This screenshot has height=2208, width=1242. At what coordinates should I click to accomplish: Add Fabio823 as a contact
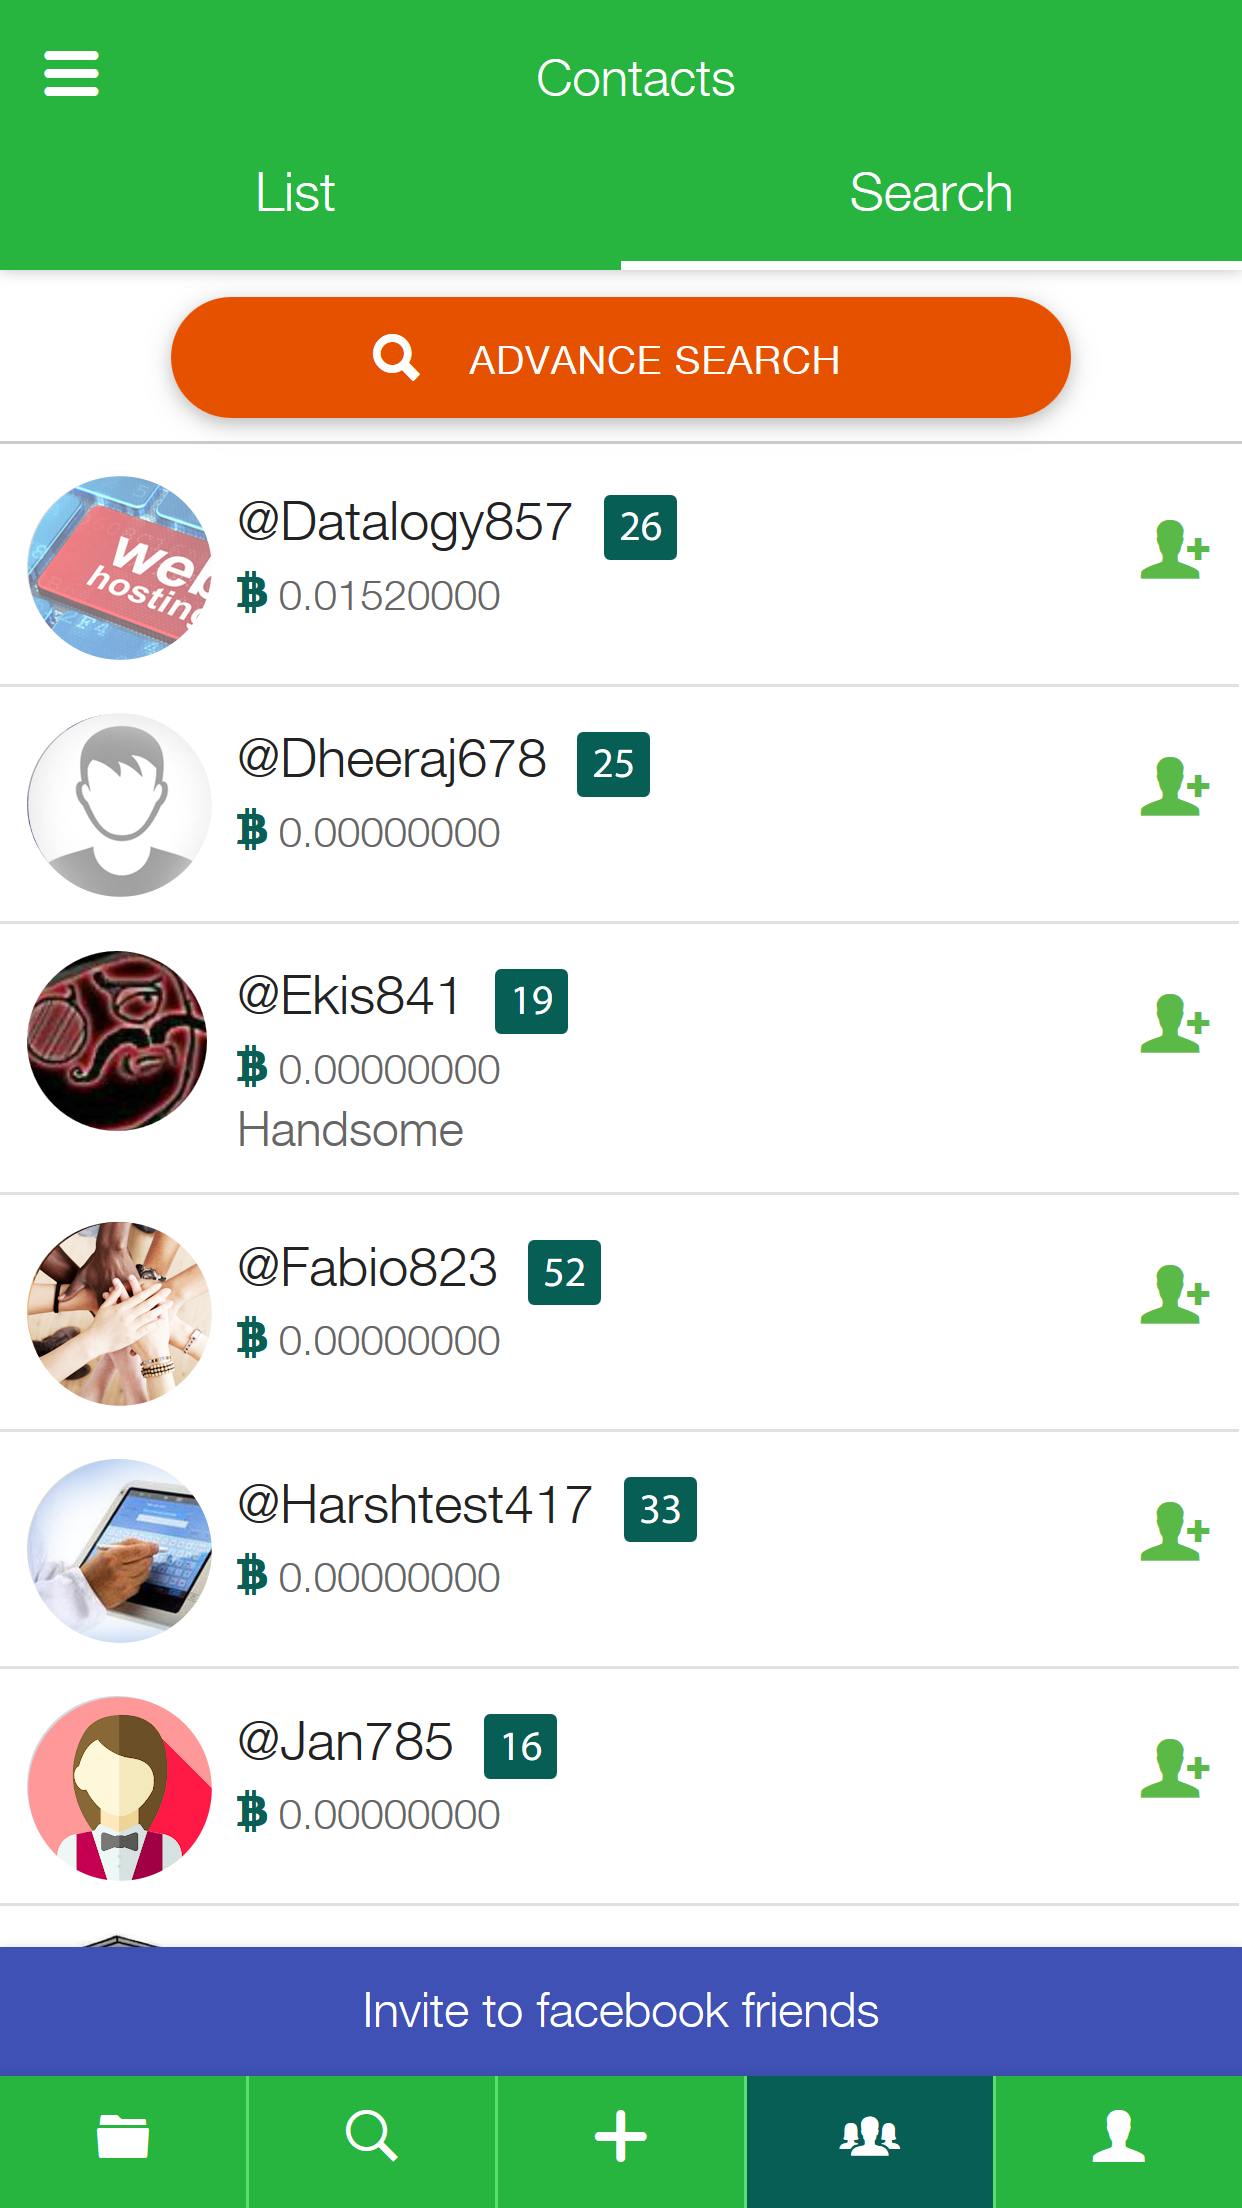[x=1175, y=1295]
